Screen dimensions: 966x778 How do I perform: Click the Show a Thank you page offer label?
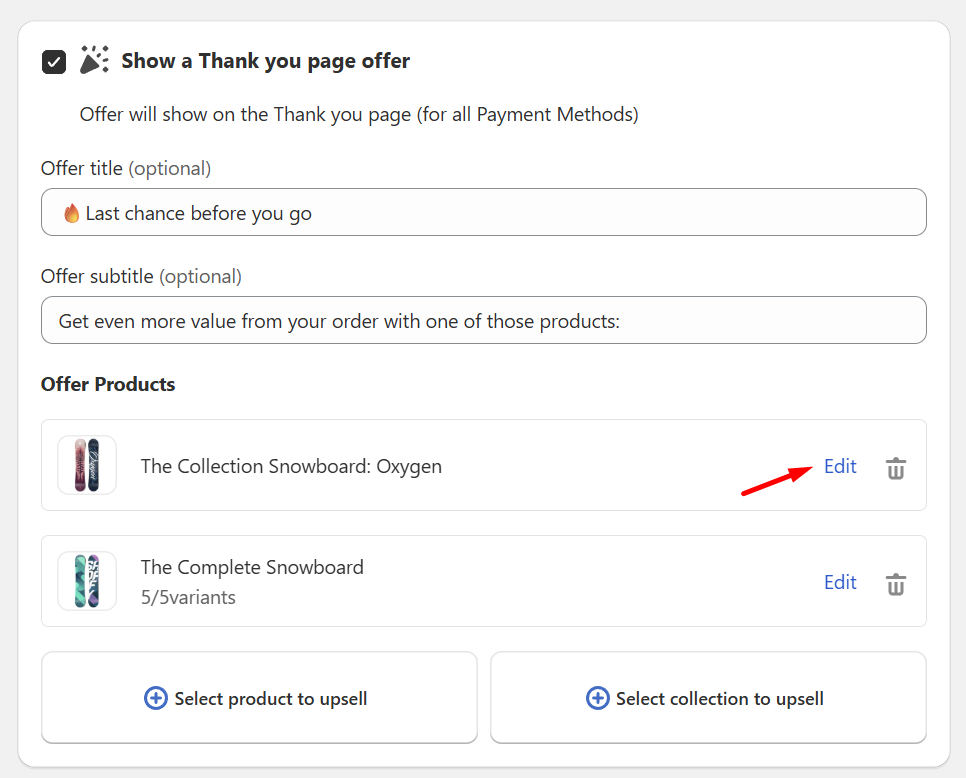265,61
